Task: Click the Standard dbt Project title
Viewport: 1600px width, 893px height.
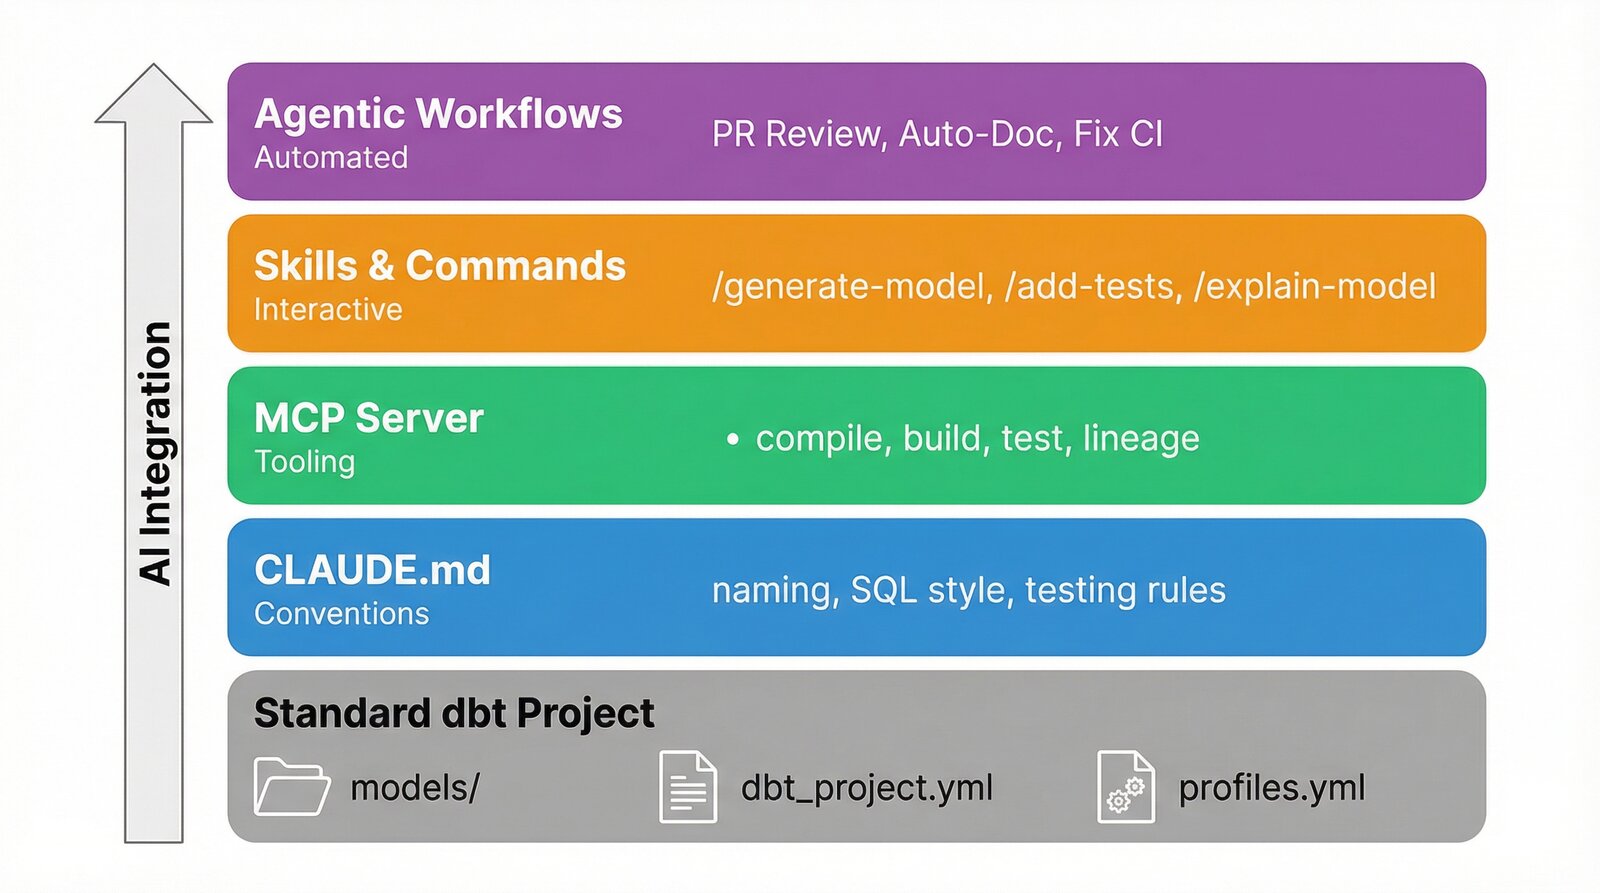Action: coord(453,713)
